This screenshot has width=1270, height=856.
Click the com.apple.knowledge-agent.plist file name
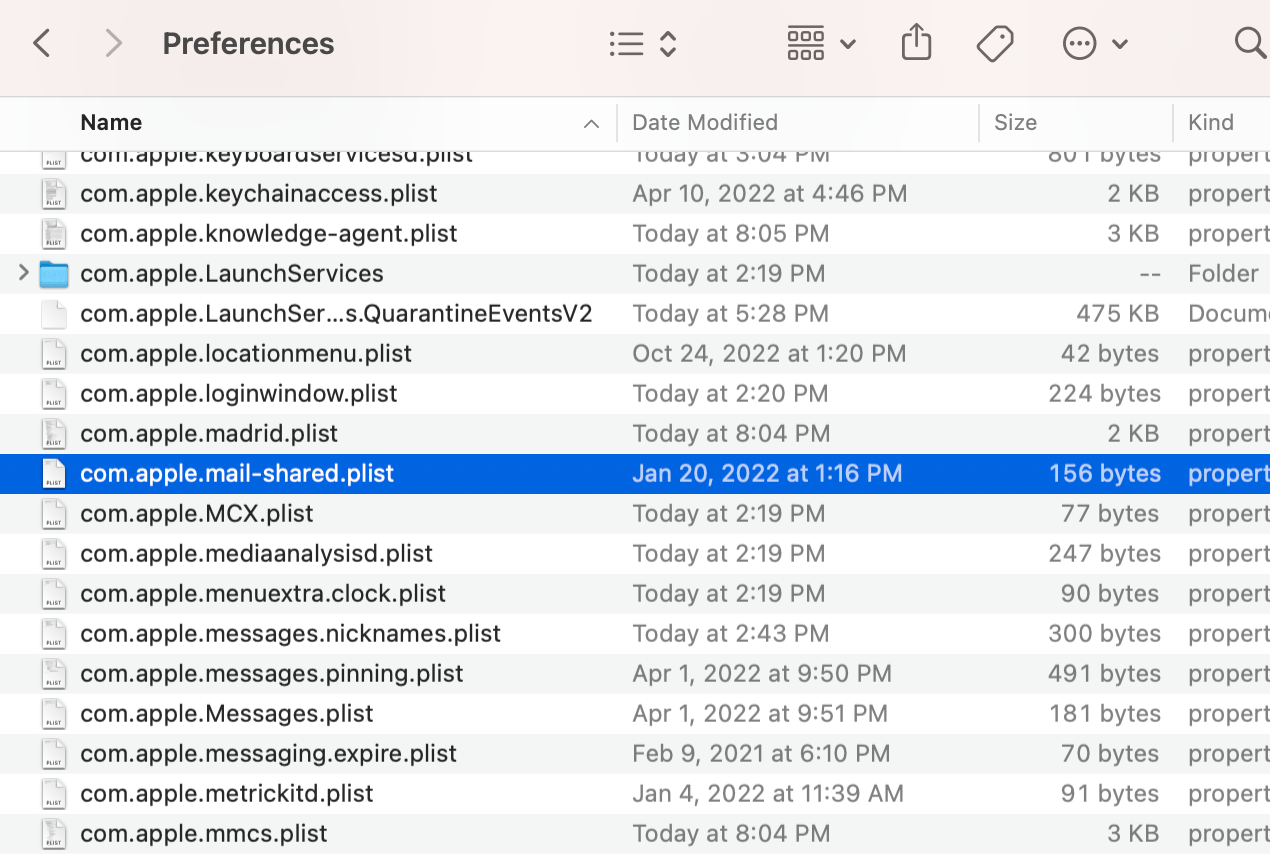click(269, 233)
